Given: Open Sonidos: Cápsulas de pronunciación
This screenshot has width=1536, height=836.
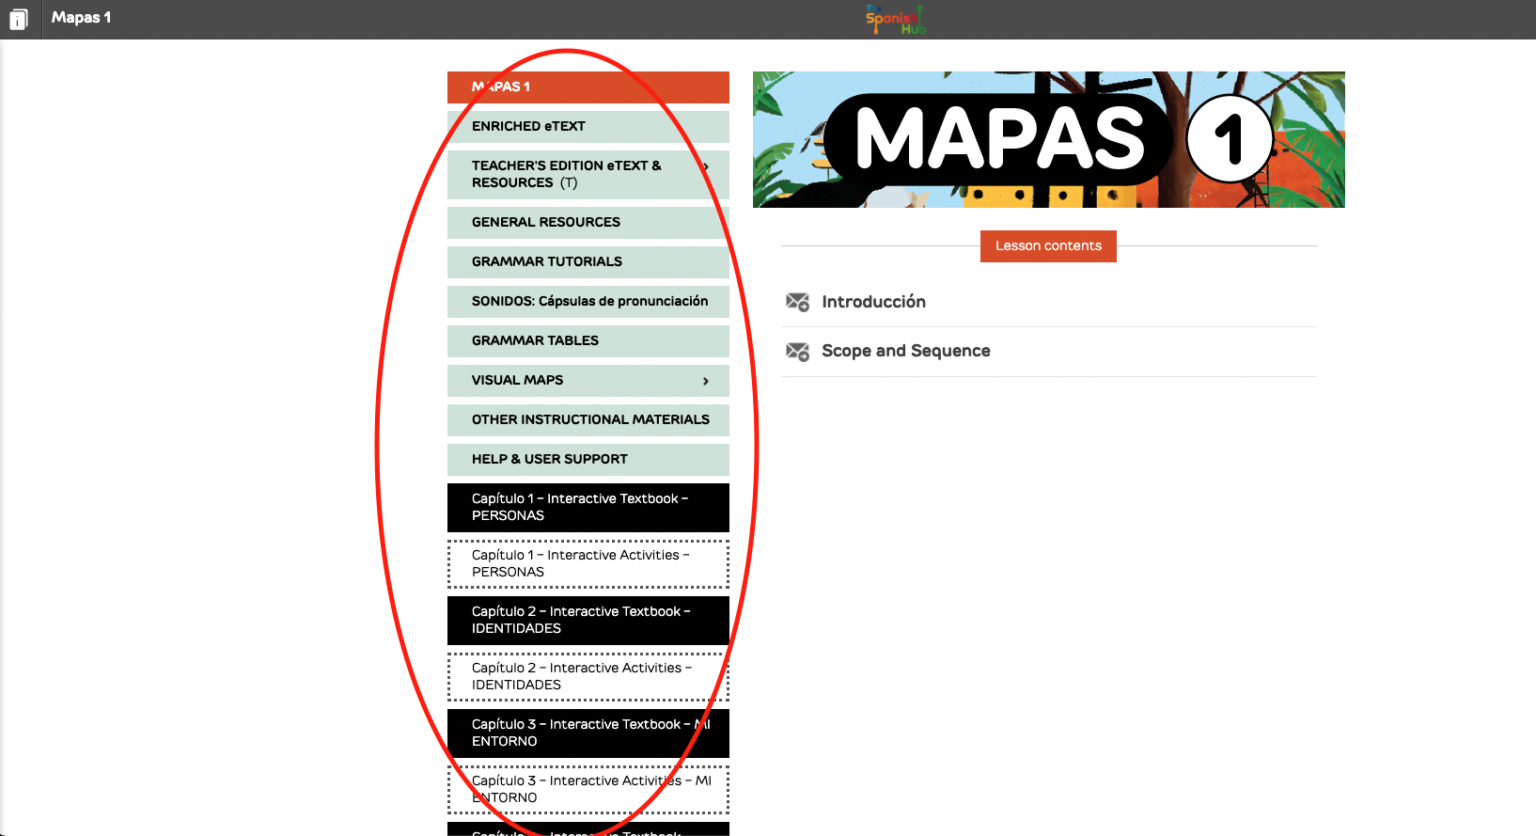Looking at the screenshot, I should tap(588, 301).
